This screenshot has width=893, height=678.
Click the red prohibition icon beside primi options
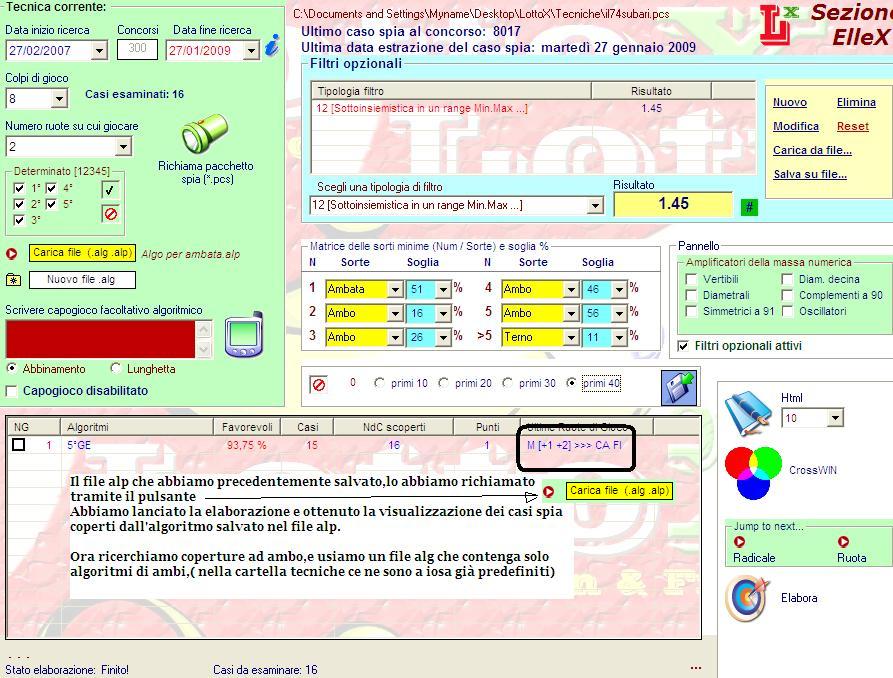[319, 385]
